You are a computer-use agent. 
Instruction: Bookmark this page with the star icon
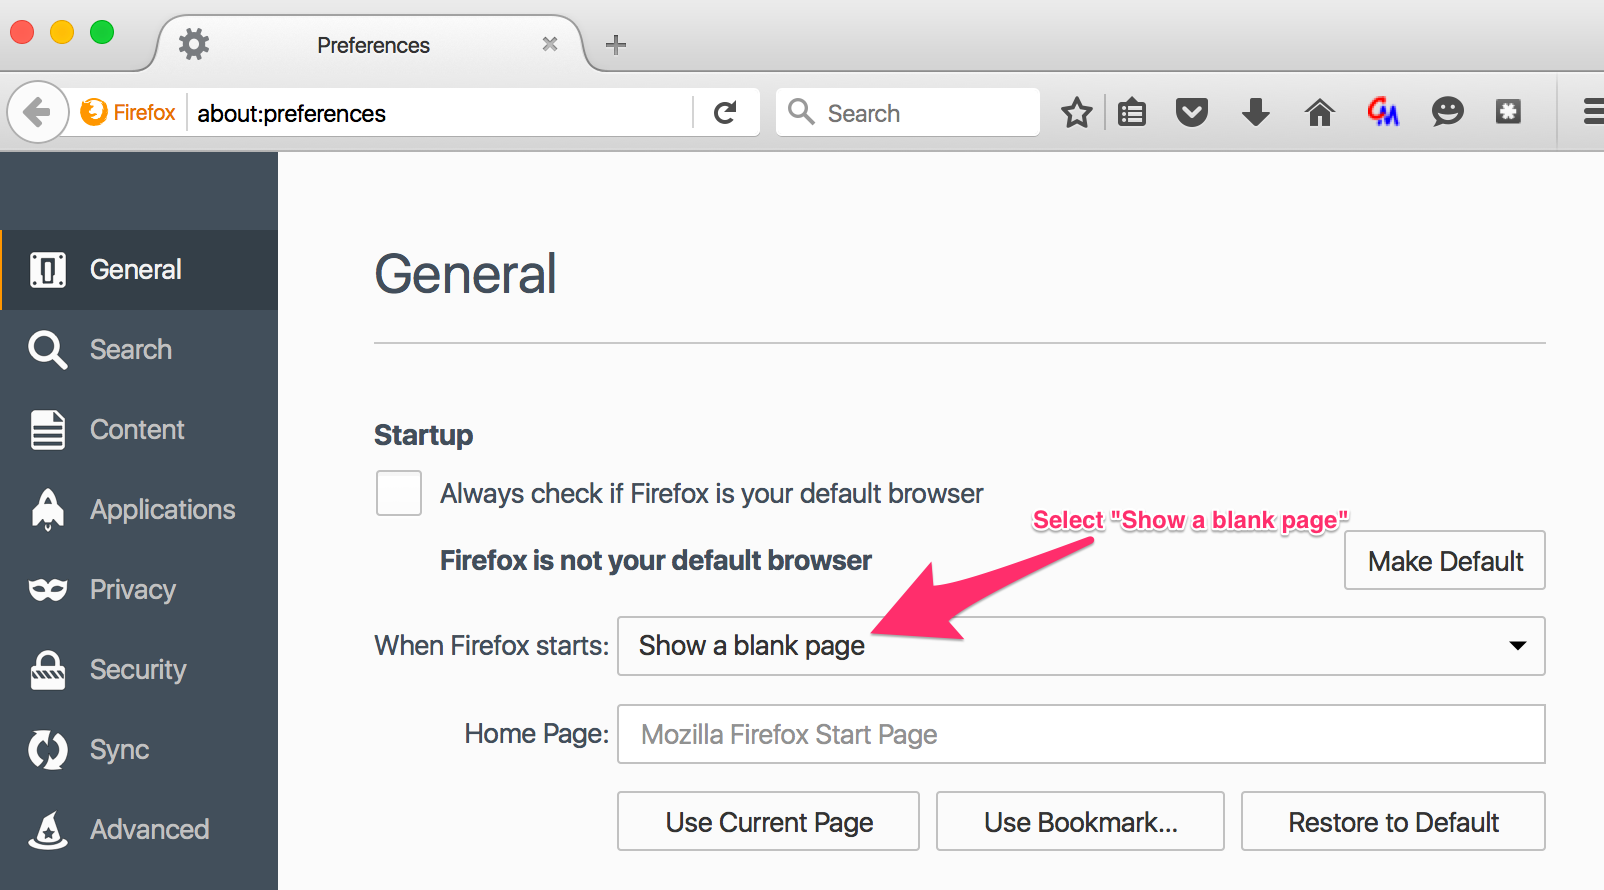tap(1076, 113)
